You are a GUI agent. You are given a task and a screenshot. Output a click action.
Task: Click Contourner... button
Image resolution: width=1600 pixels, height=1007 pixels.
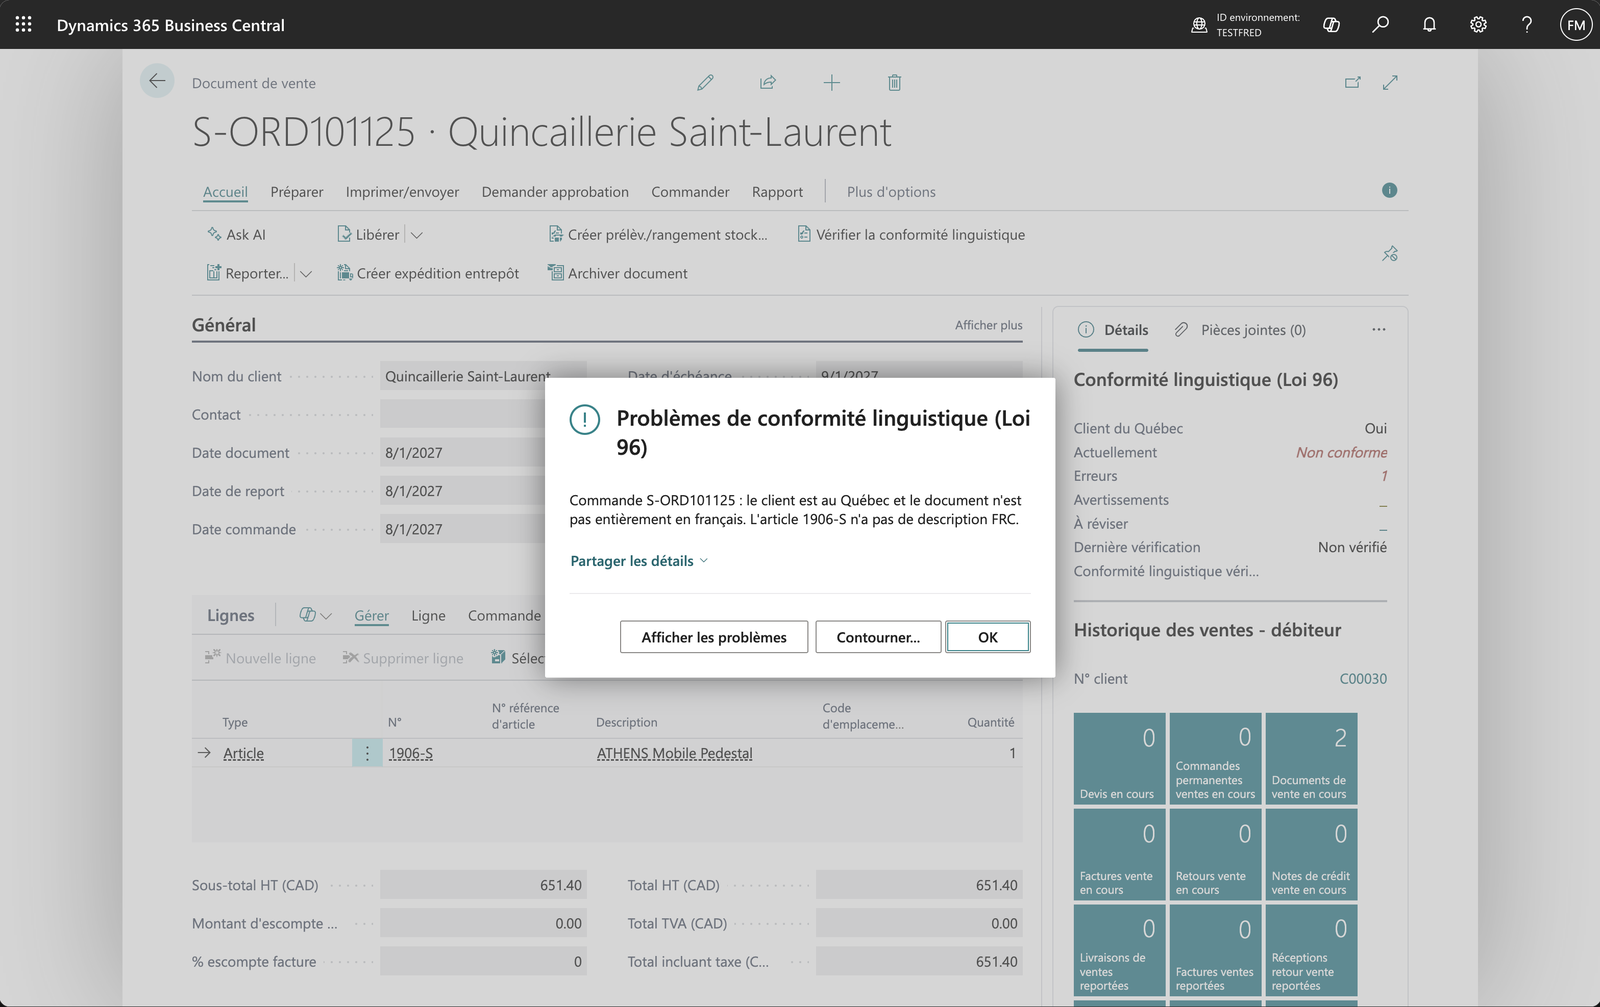878,637
